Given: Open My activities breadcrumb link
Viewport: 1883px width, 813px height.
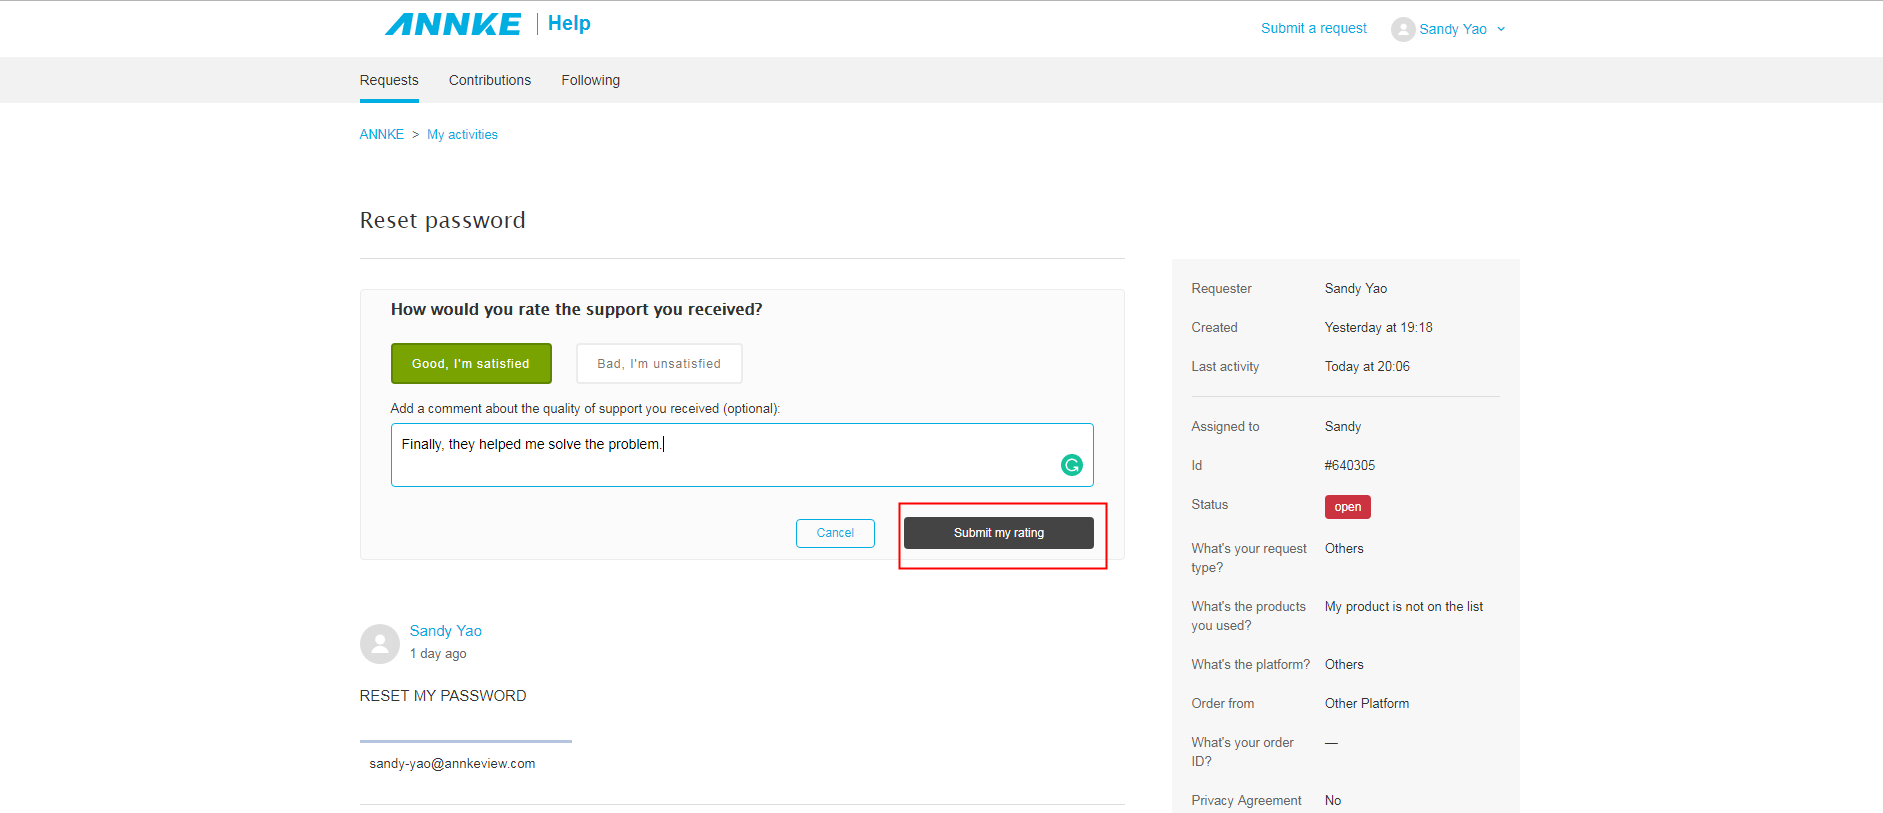Looking at the screenshot, I should click(x=462, y=134).
